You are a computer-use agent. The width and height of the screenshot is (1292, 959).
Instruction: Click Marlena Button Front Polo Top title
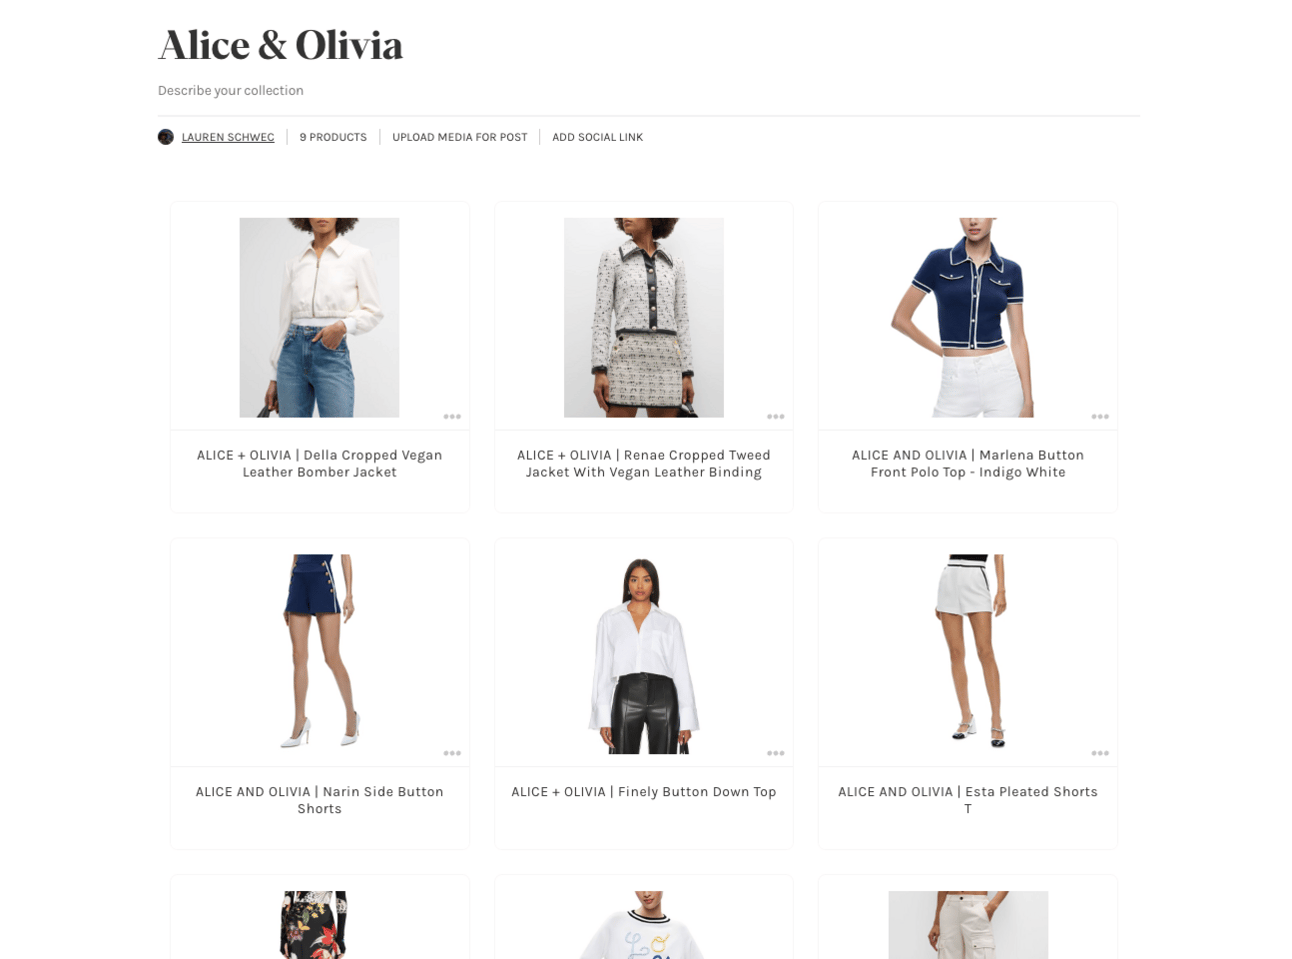968,463
